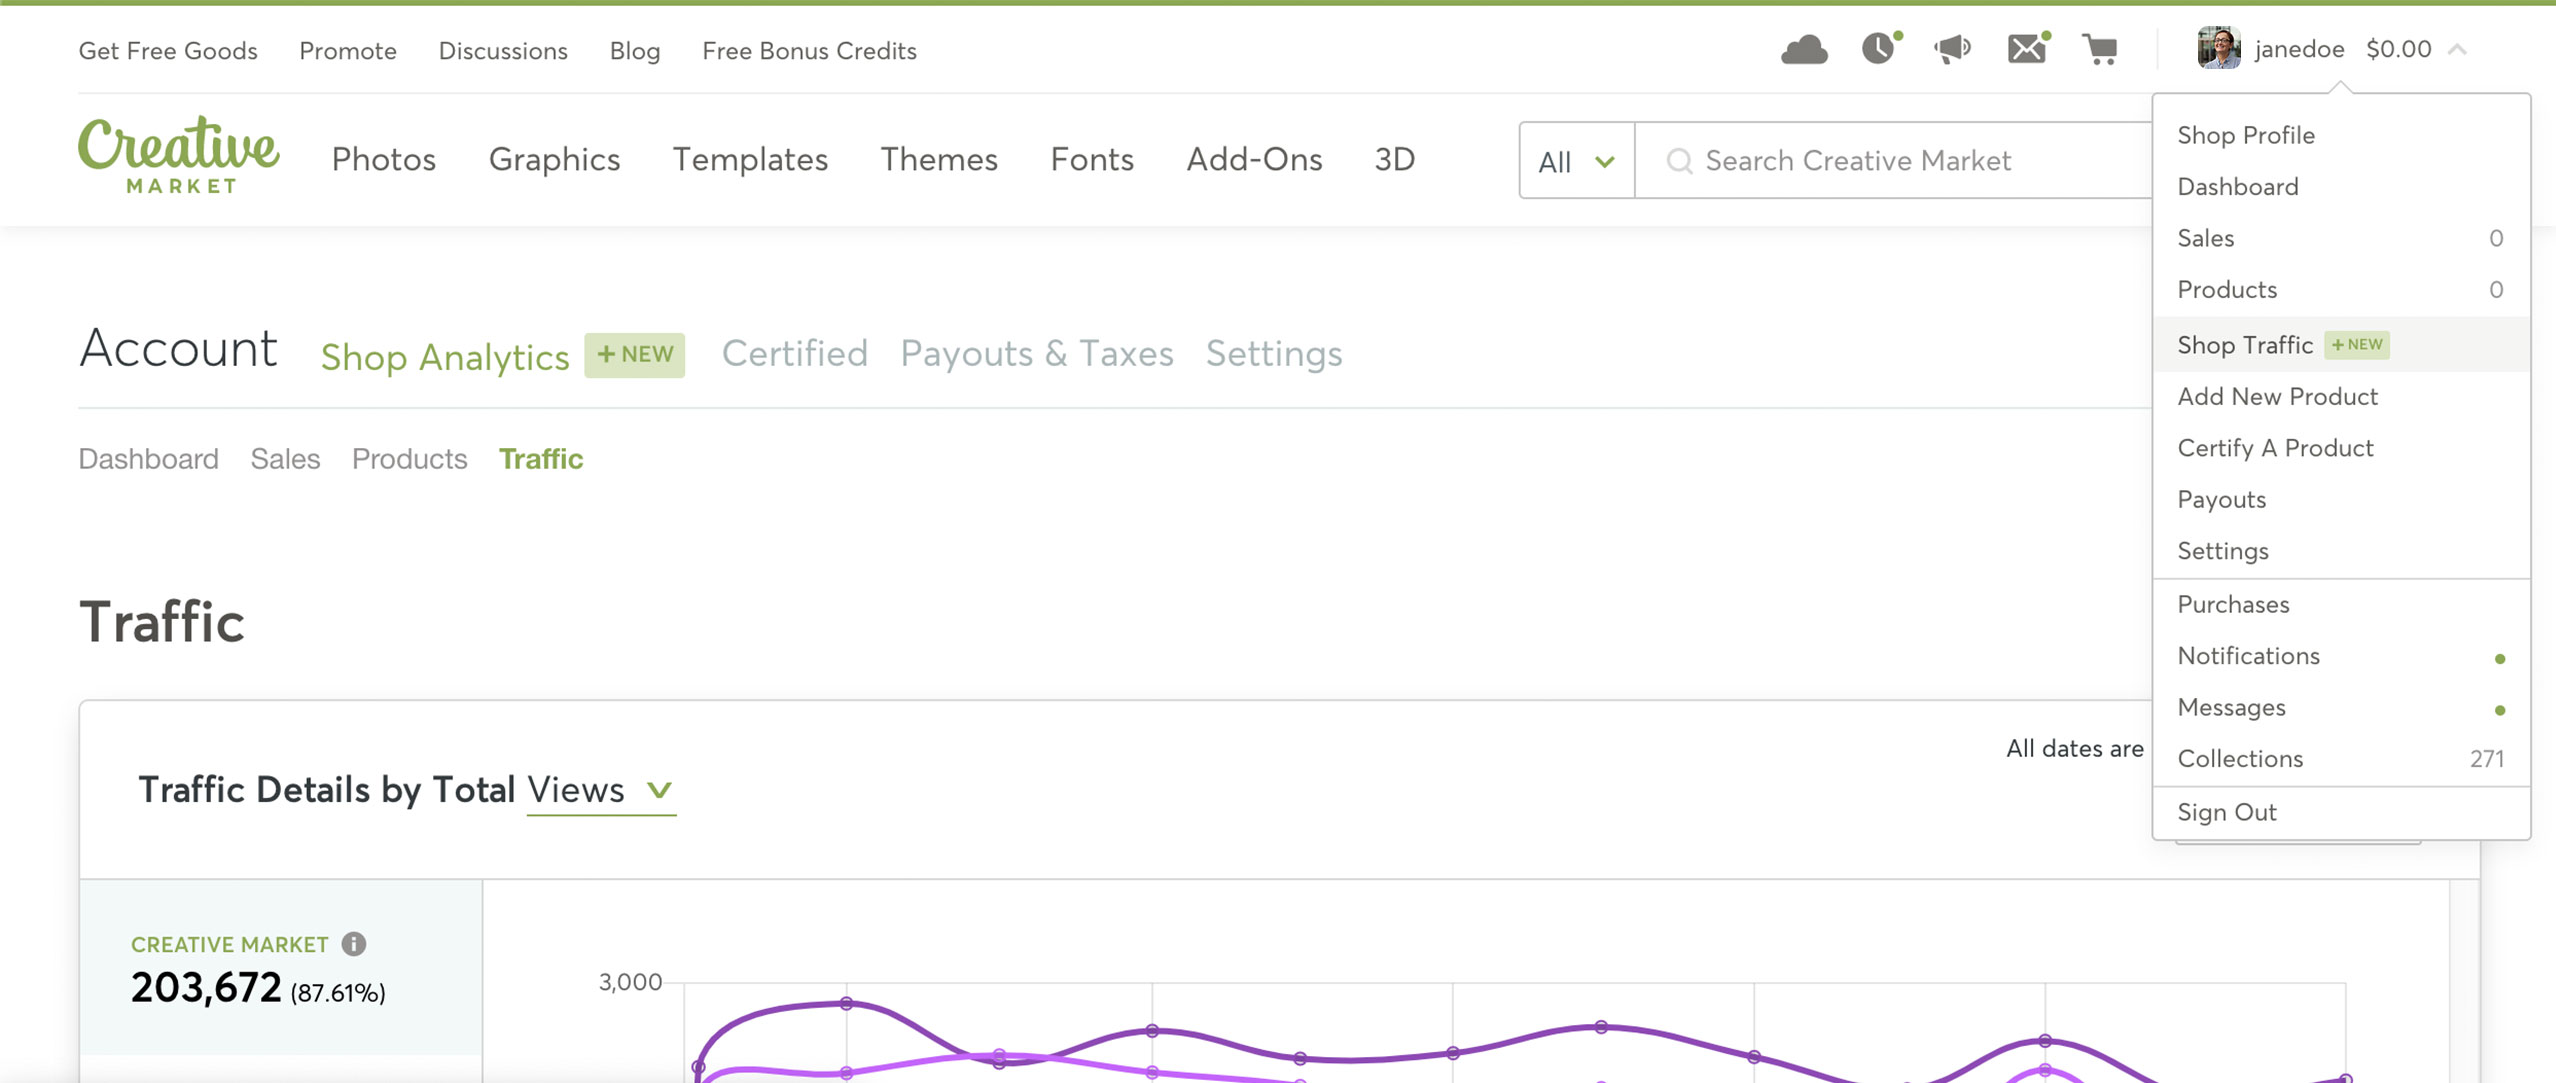This screenshot has width=2556, height=1083.
Task: Click Sign Out in account menu
Action: [x=2341, y=812]
